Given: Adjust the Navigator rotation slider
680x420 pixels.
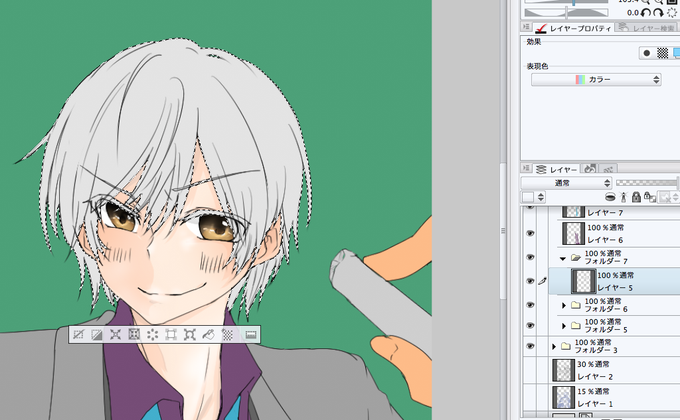Looking at the screenshot, I should pos(566,13).
